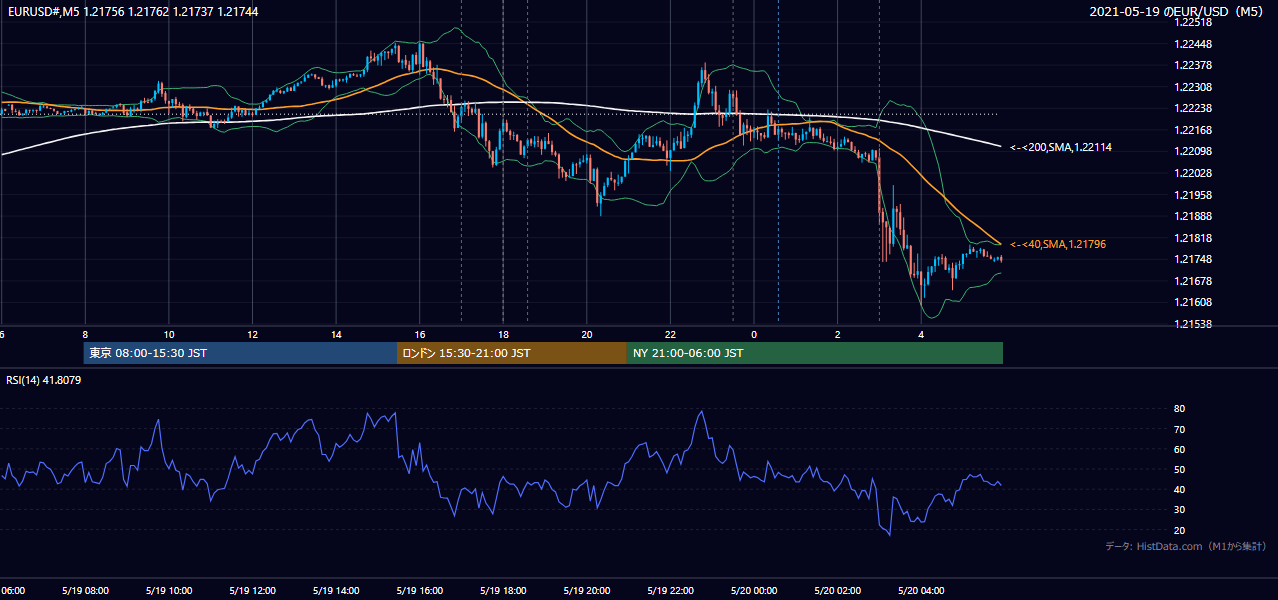Click the 40 SMA label 1.21796
Viewport: 1278px width, 600px height.
1058,244
